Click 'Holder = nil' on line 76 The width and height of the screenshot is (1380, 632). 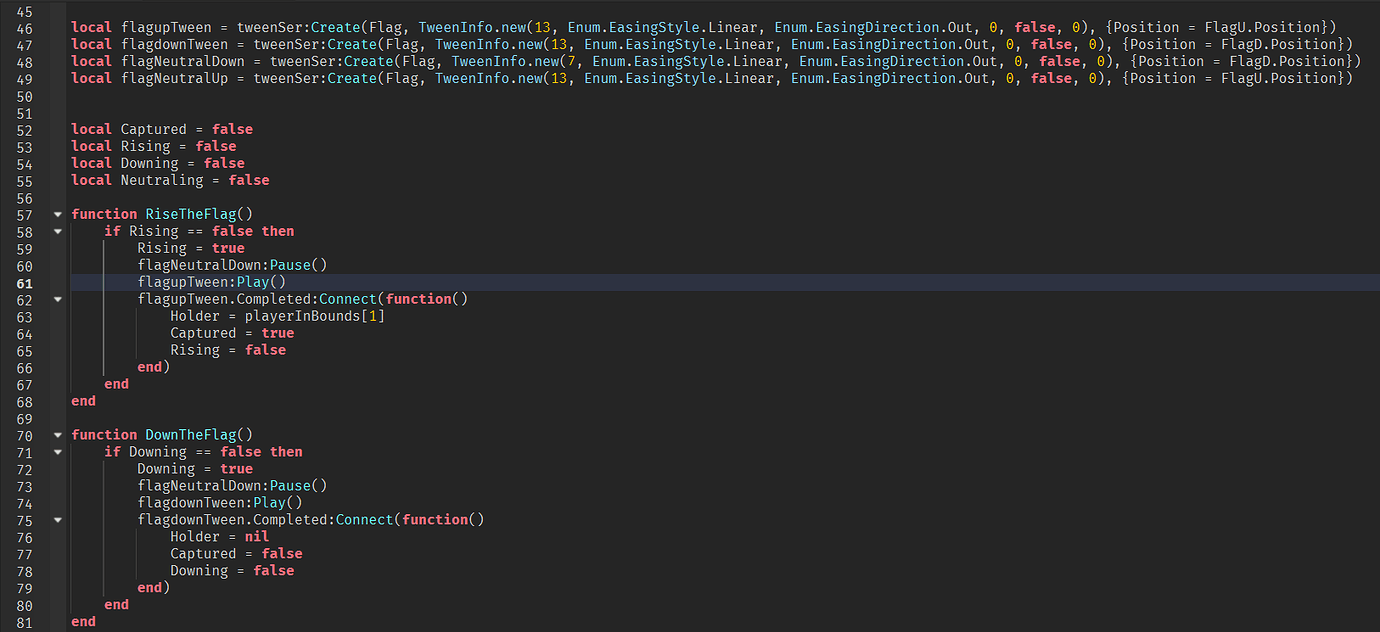(x=220, y=537)
